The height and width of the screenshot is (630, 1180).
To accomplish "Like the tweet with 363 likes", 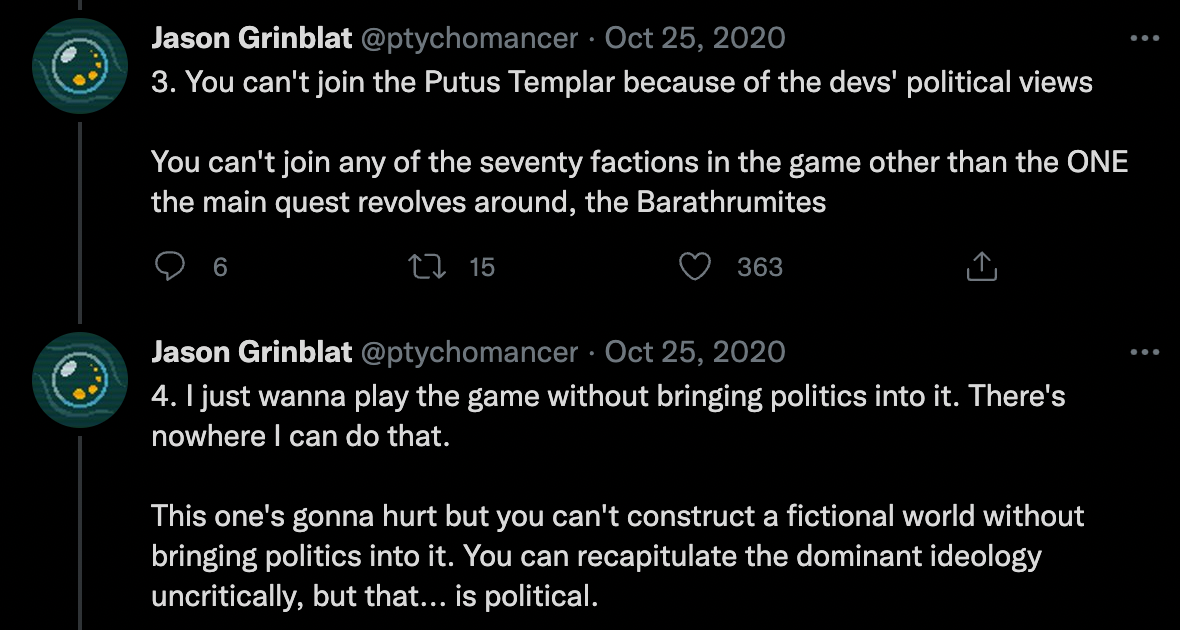I will [694, 267].
